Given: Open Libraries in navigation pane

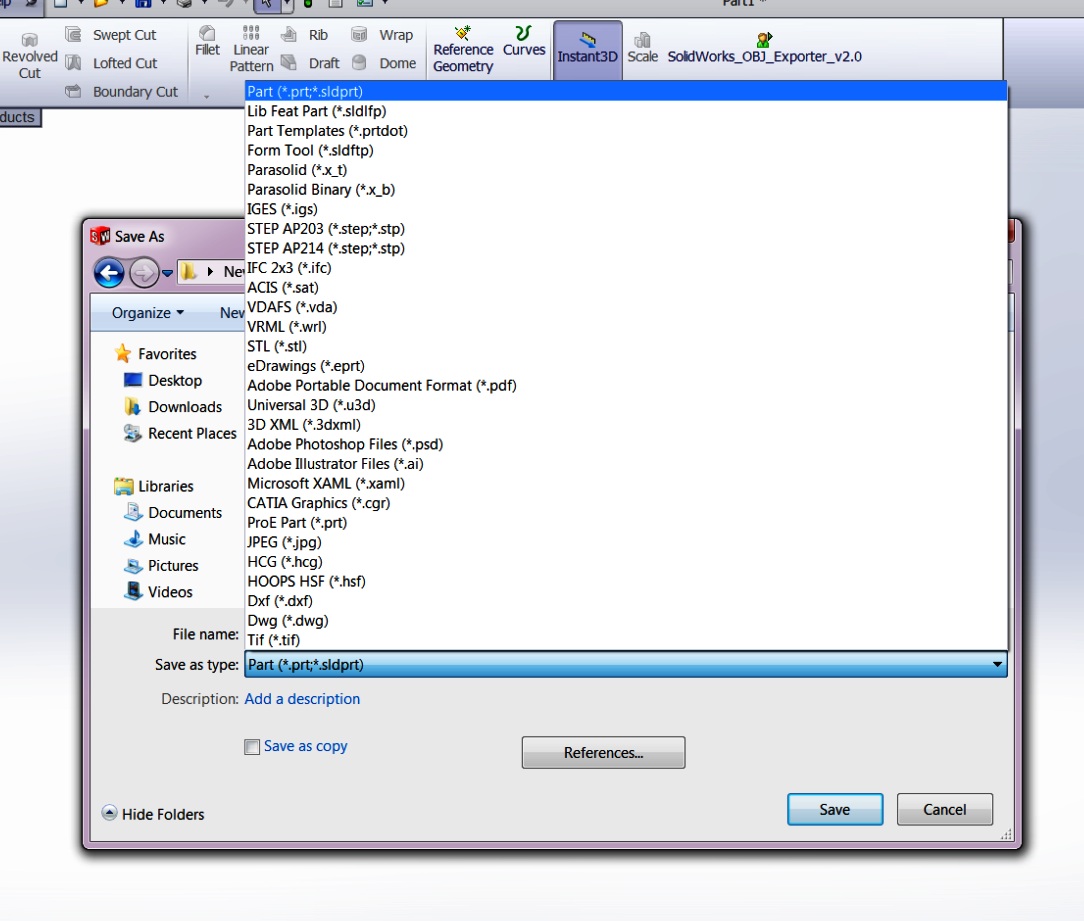Looking at the screenshot, I should (153, 486).
